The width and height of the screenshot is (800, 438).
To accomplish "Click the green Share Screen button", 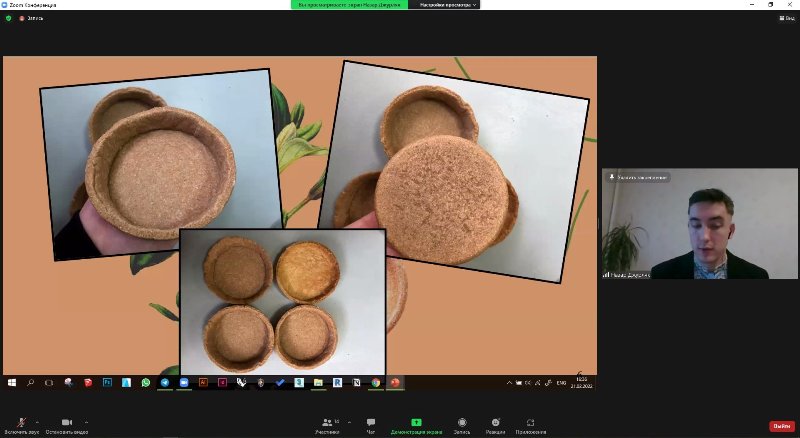I will [x=416, y=423].
